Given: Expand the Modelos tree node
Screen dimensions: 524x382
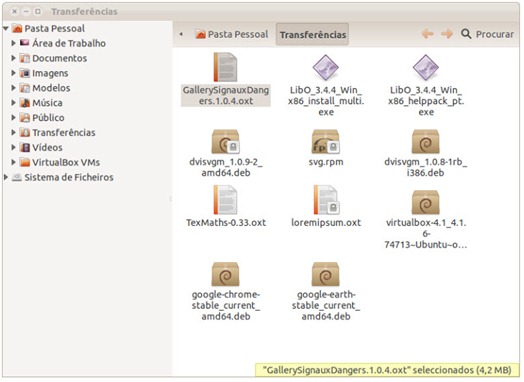Looking at the screenshot, I should pyautogui.click(x=13, y=88).
